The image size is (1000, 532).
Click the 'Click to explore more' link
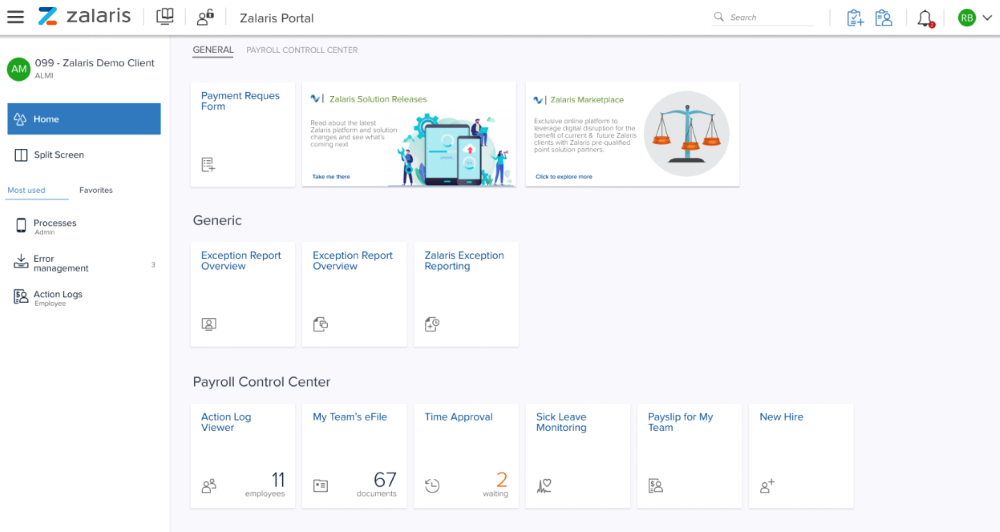(564, 177)
